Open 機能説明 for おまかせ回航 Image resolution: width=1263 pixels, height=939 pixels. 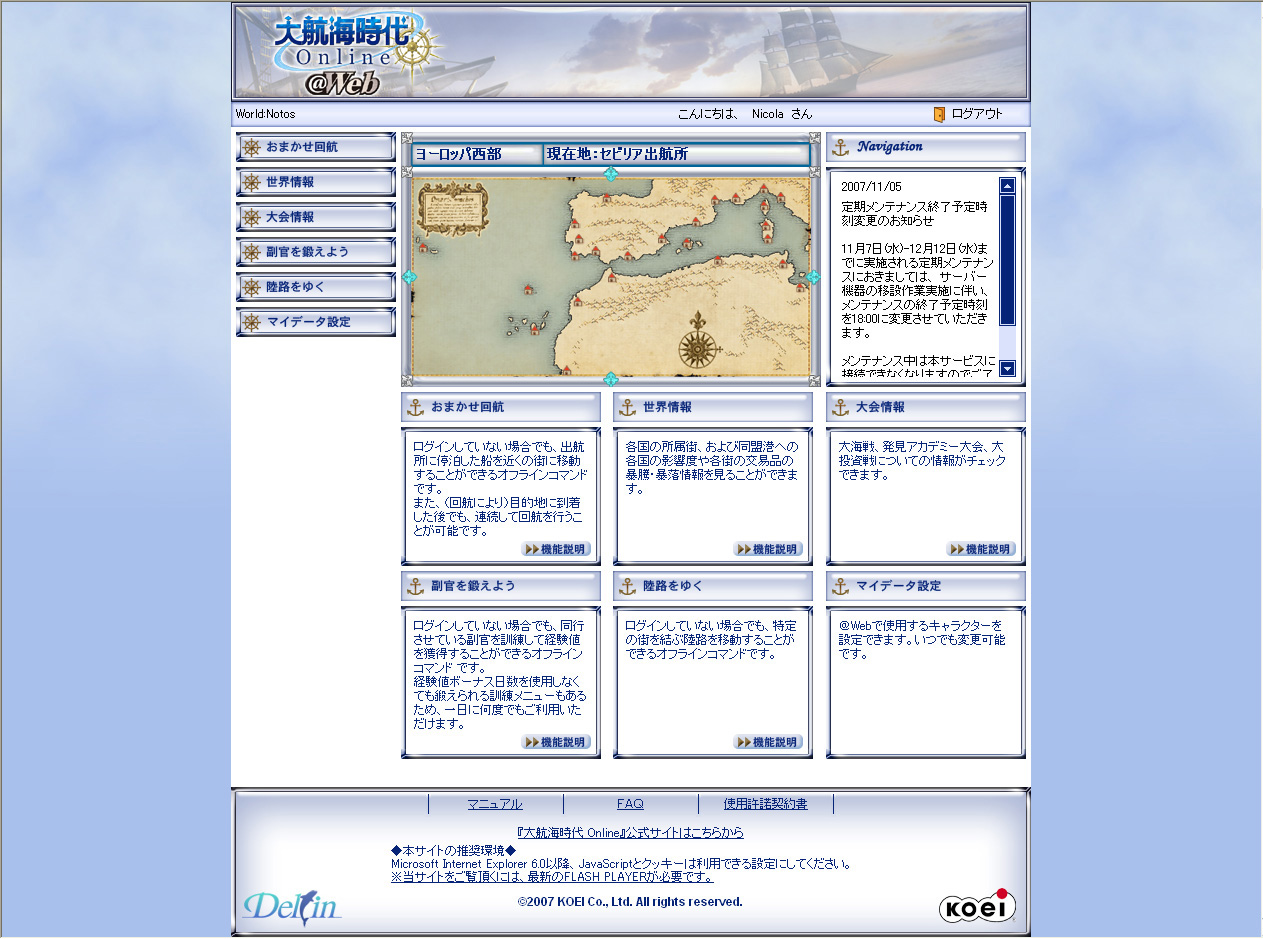557,549
